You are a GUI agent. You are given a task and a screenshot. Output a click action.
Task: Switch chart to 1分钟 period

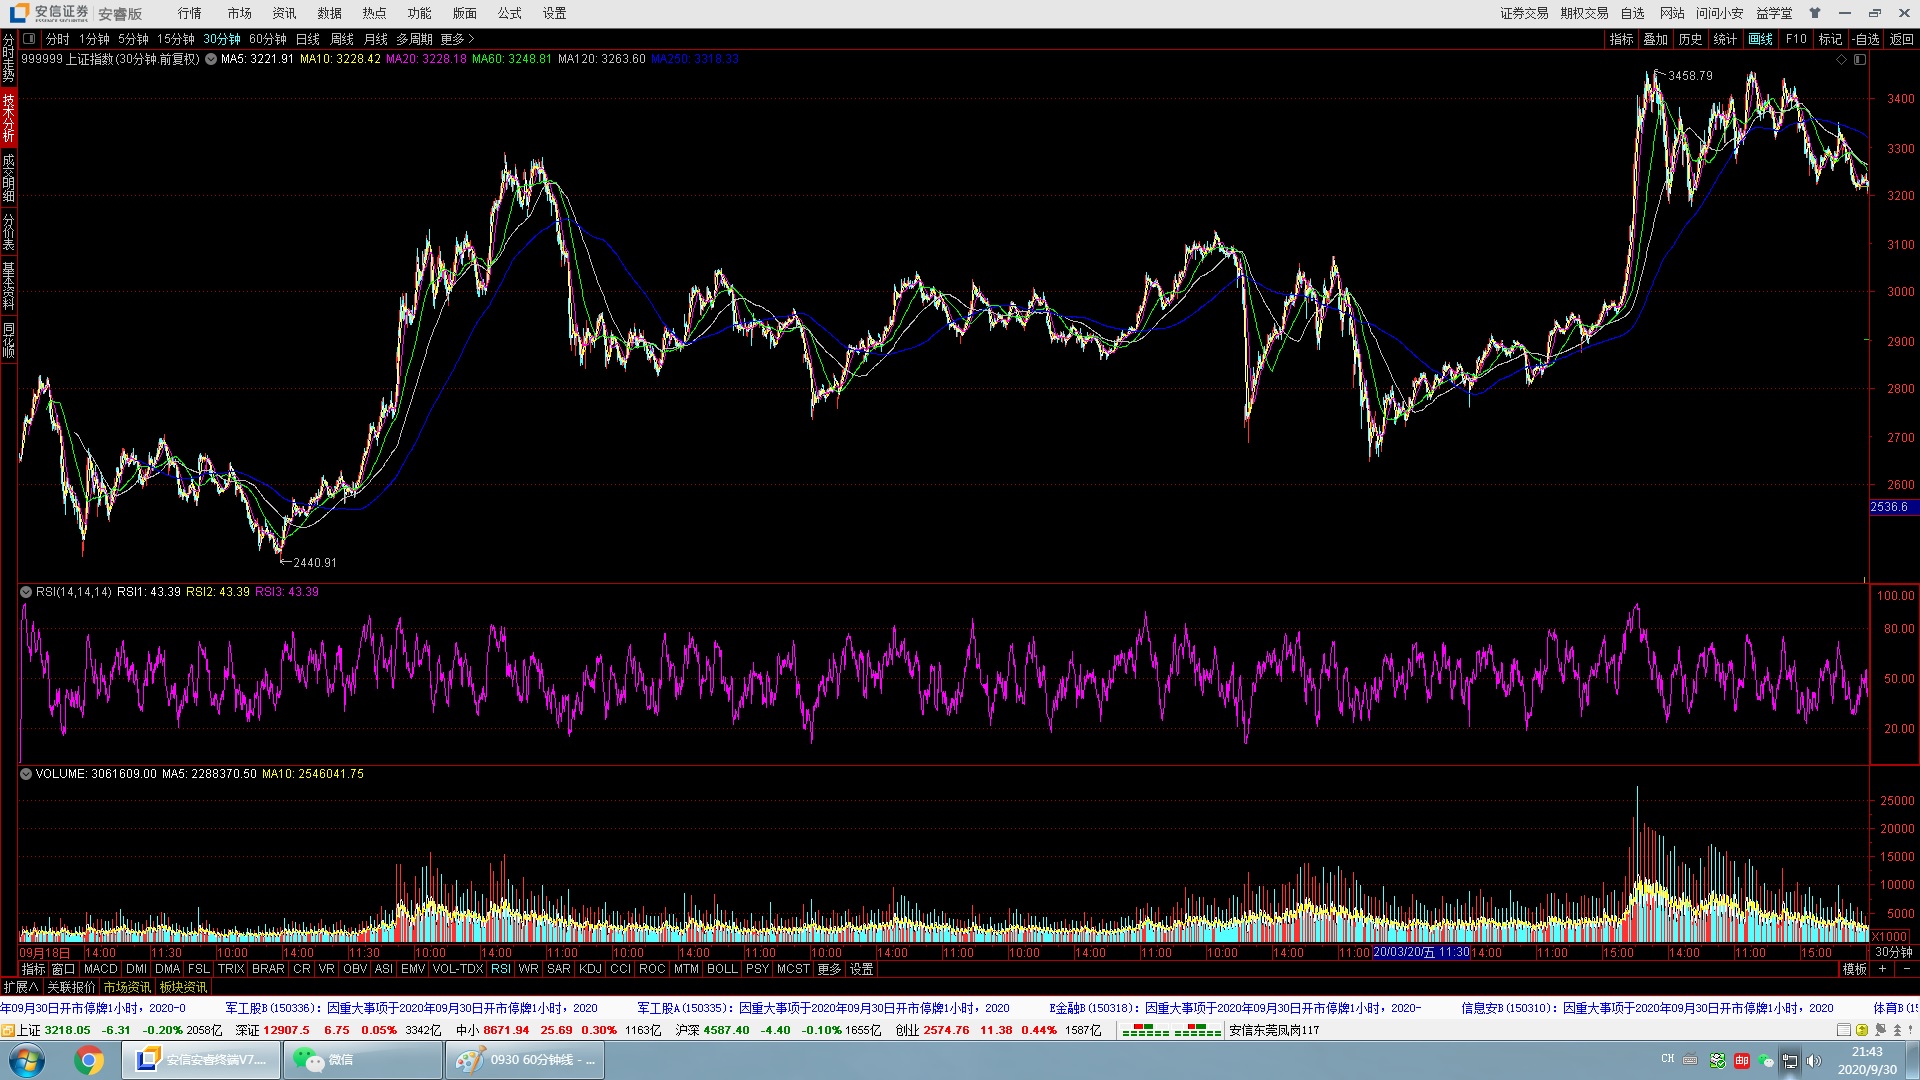pos(94,39)
